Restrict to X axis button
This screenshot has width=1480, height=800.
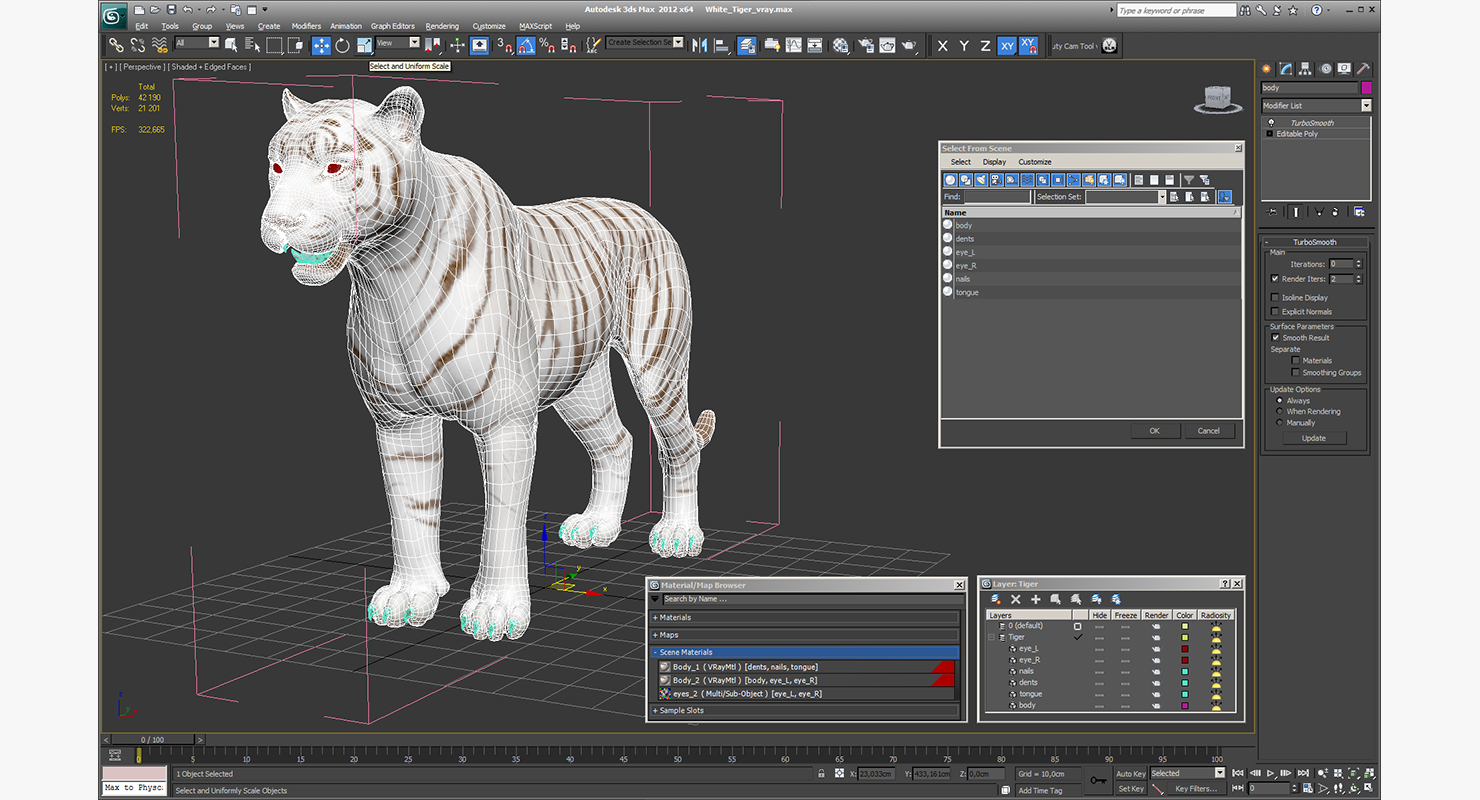tap(943, 46)
